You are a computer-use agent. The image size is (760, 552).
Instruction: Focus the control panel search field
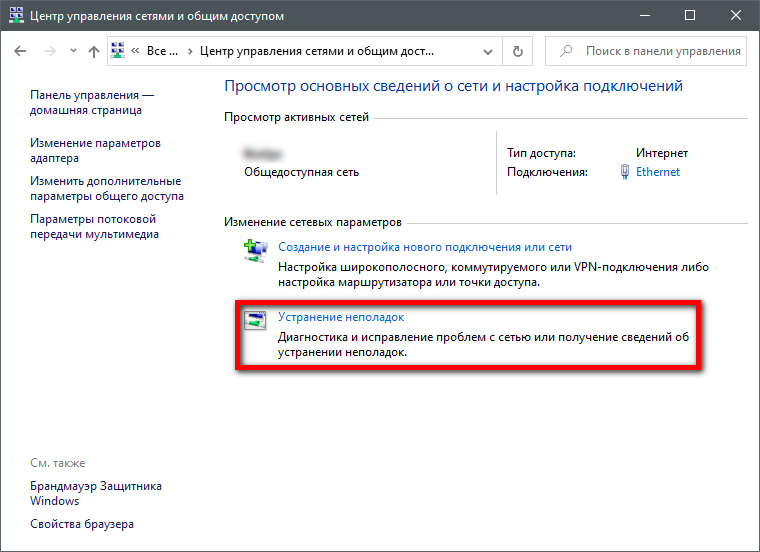point(646,51)
